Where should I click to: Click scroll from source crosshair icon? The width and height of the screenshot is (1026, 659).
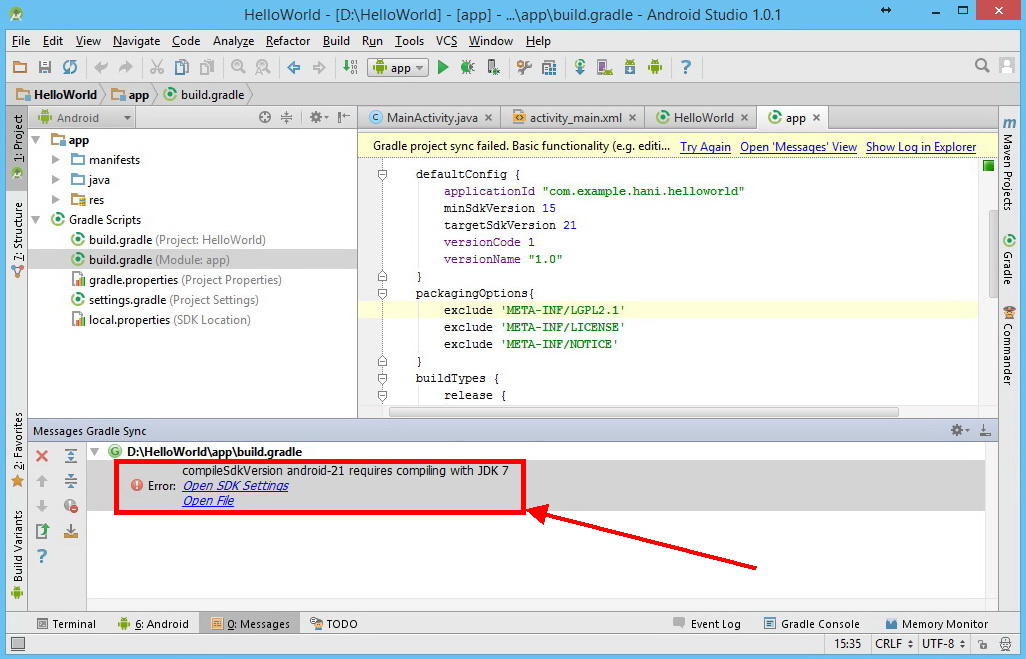pos(264,117)
